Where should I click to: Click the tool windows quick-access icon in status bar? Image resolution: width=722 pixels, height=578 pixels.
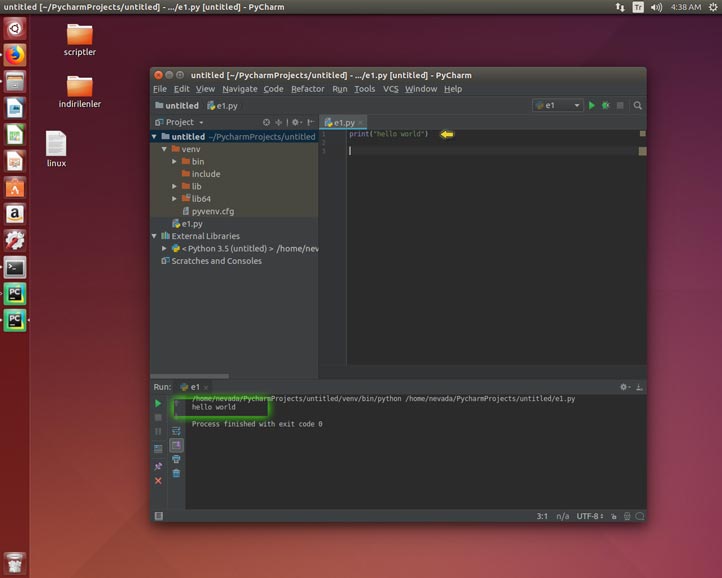(x=159, y=516)
